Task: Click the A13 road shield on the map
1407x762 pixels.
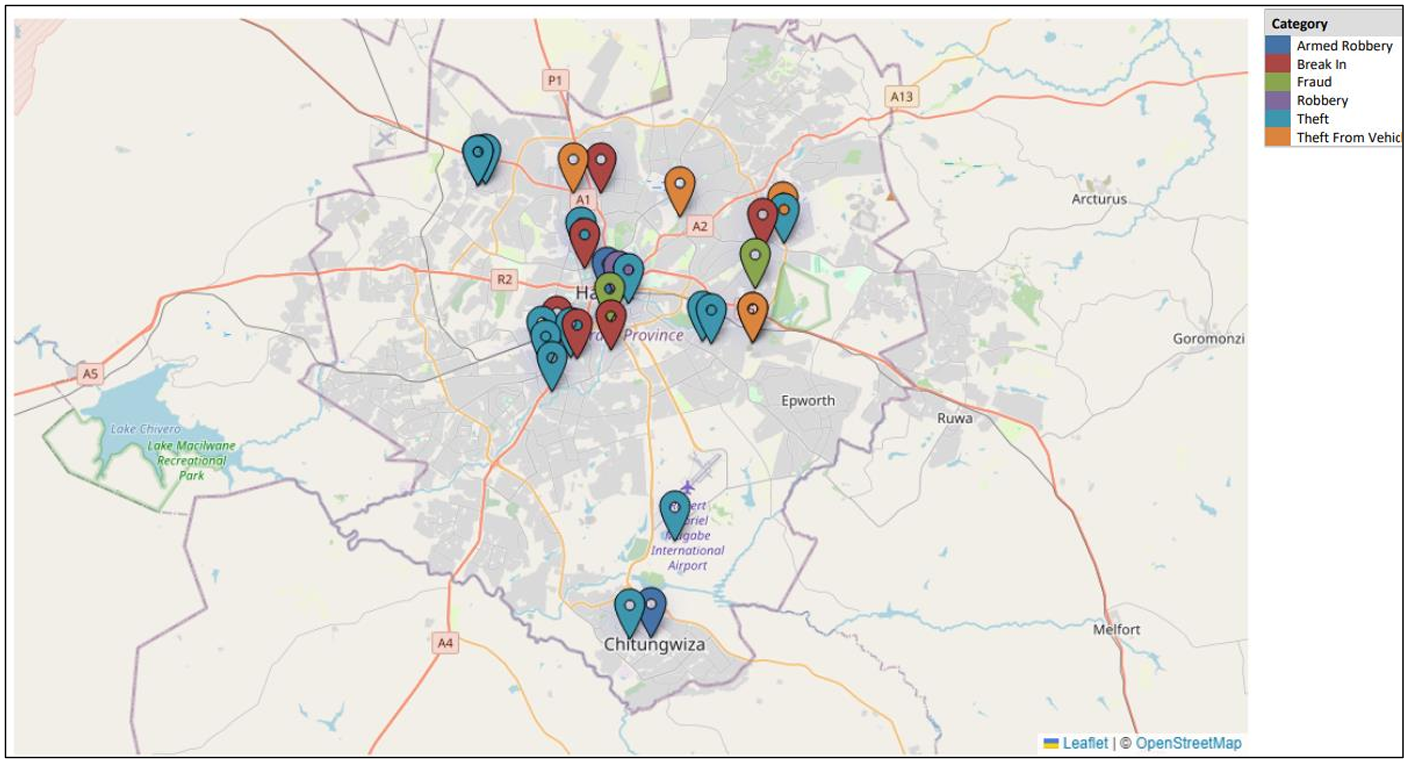Action: click(x=901, y=96)
